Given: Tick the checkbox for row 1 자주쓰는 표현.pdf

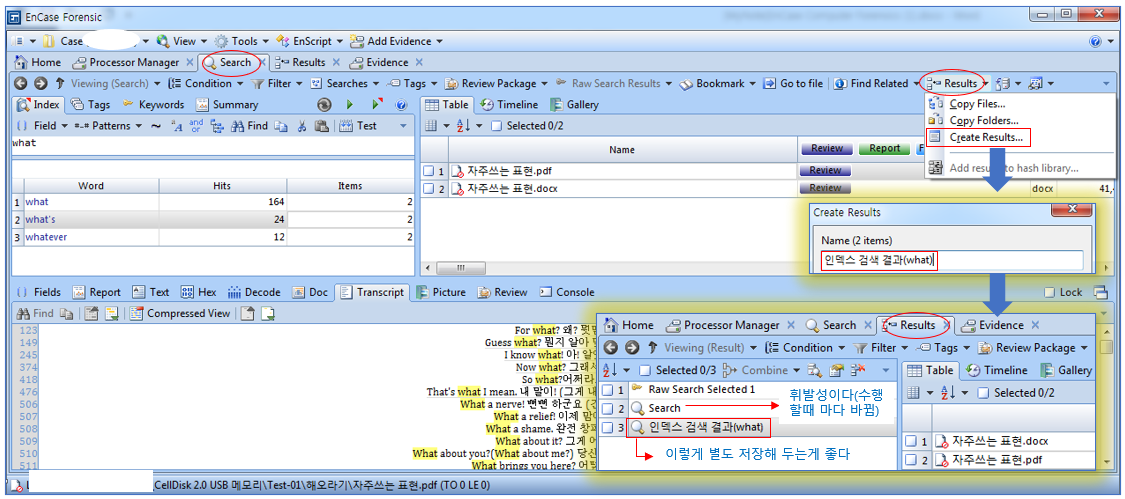Looking at the screenshot, I should click(x=428, y=171).
